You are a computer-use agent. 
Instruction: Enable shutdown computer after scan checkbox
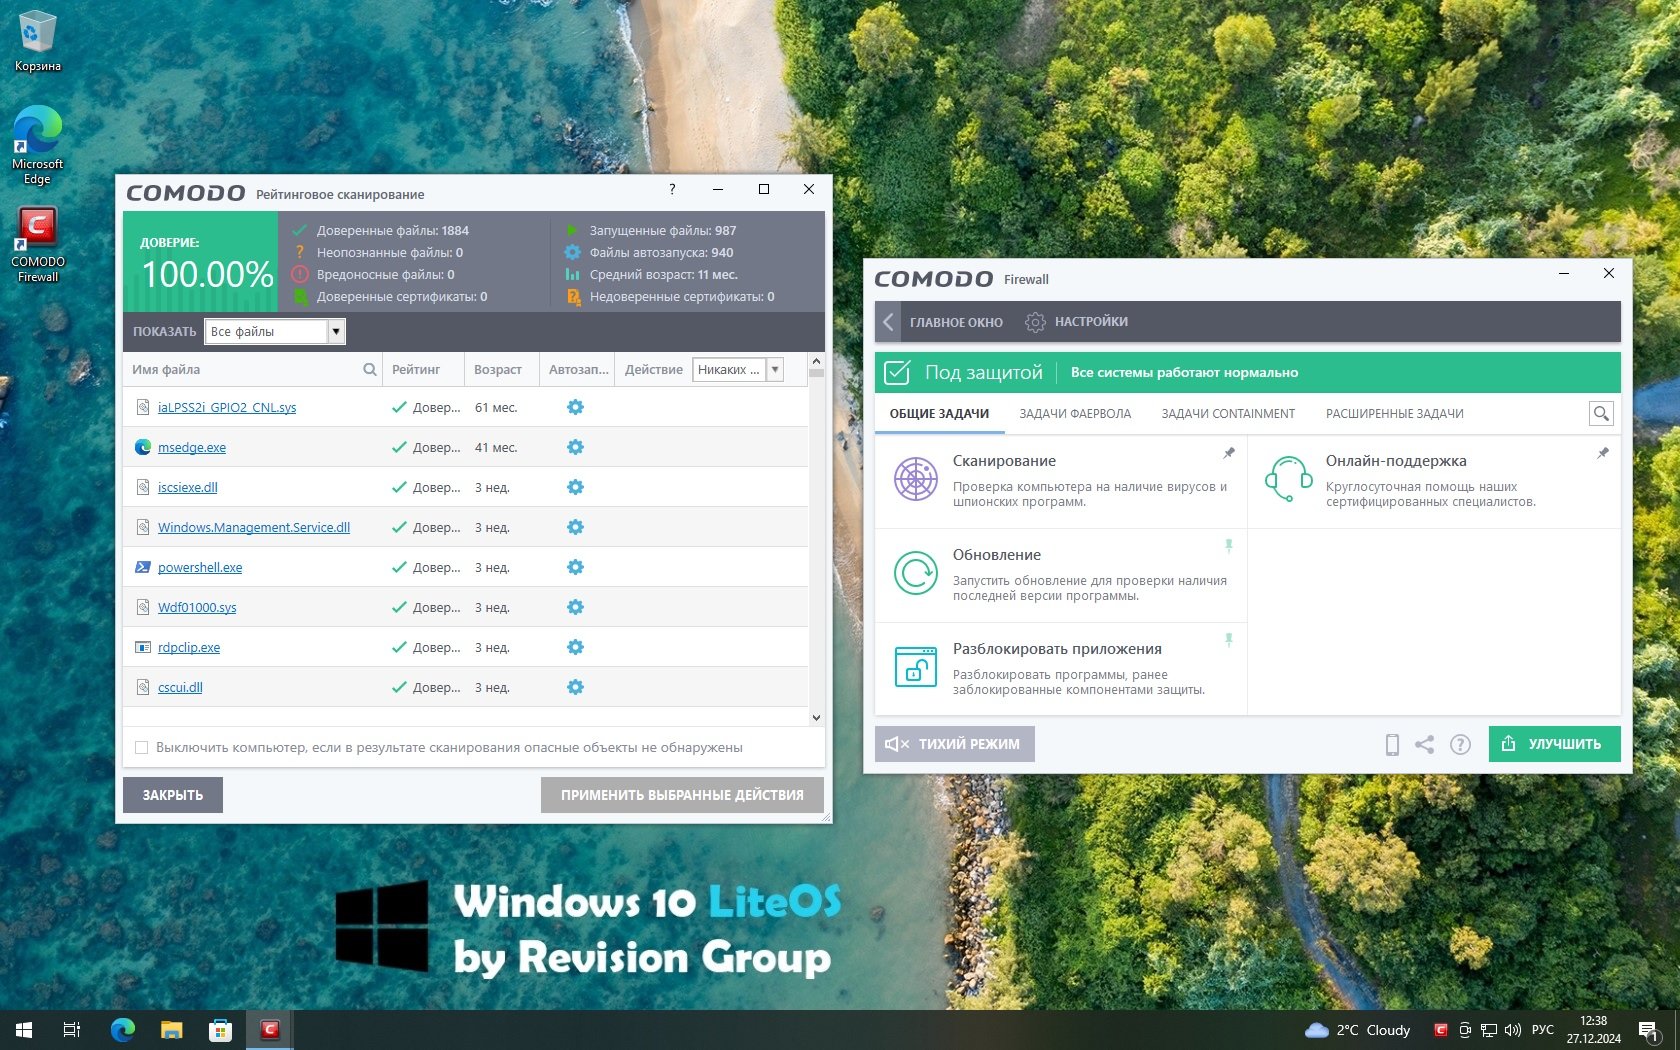[141, 748]
